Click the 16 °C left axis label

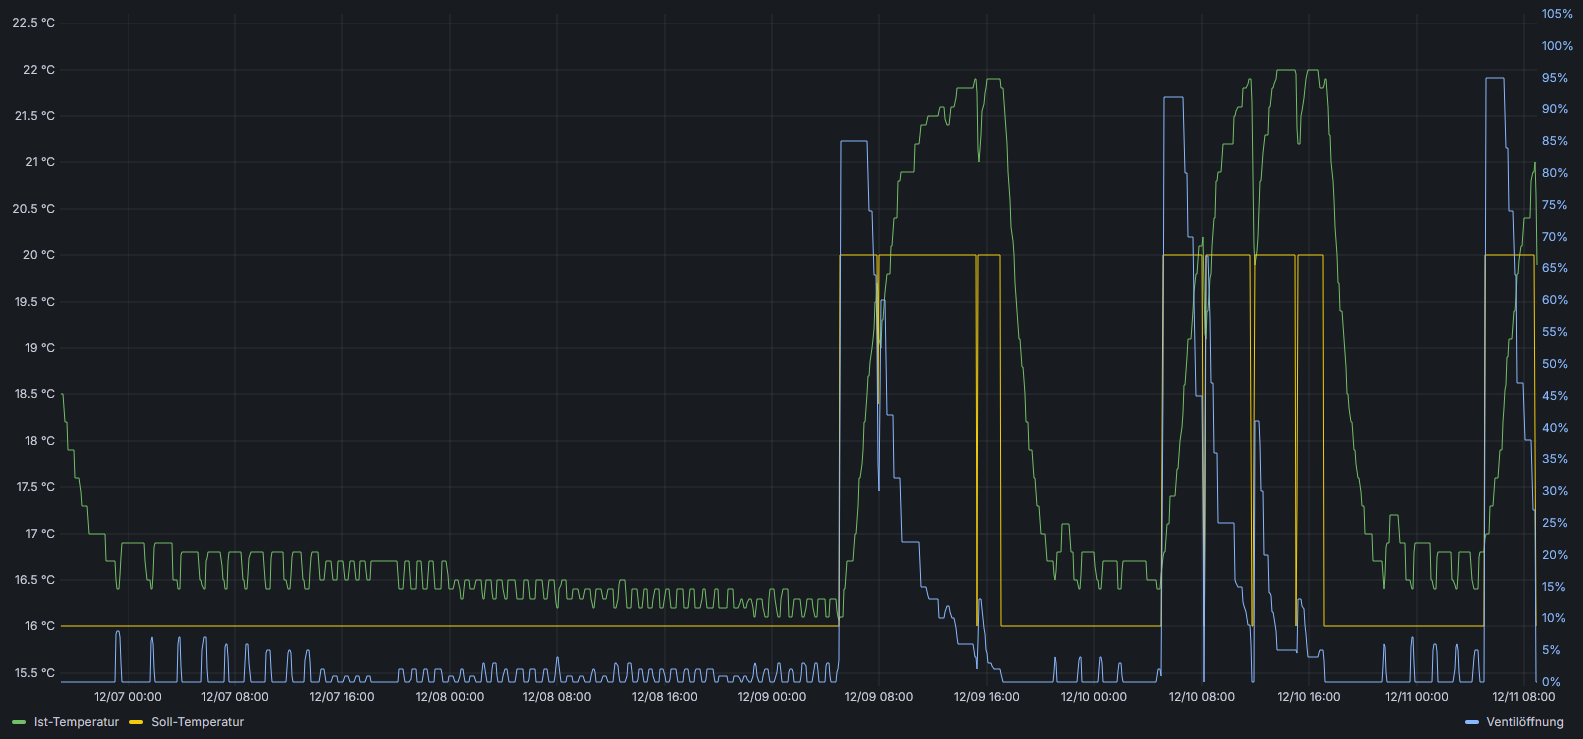tap(39, 626)
